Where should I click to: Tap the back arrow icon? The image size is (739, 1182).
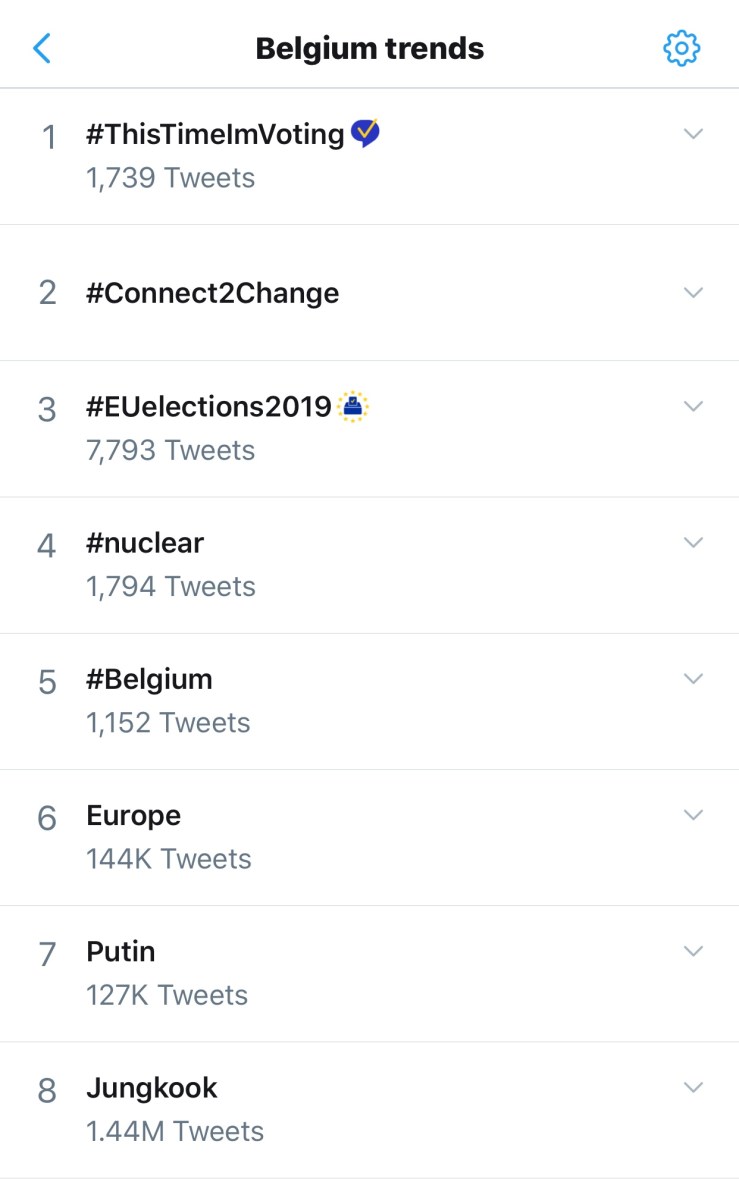coord(42,48)
